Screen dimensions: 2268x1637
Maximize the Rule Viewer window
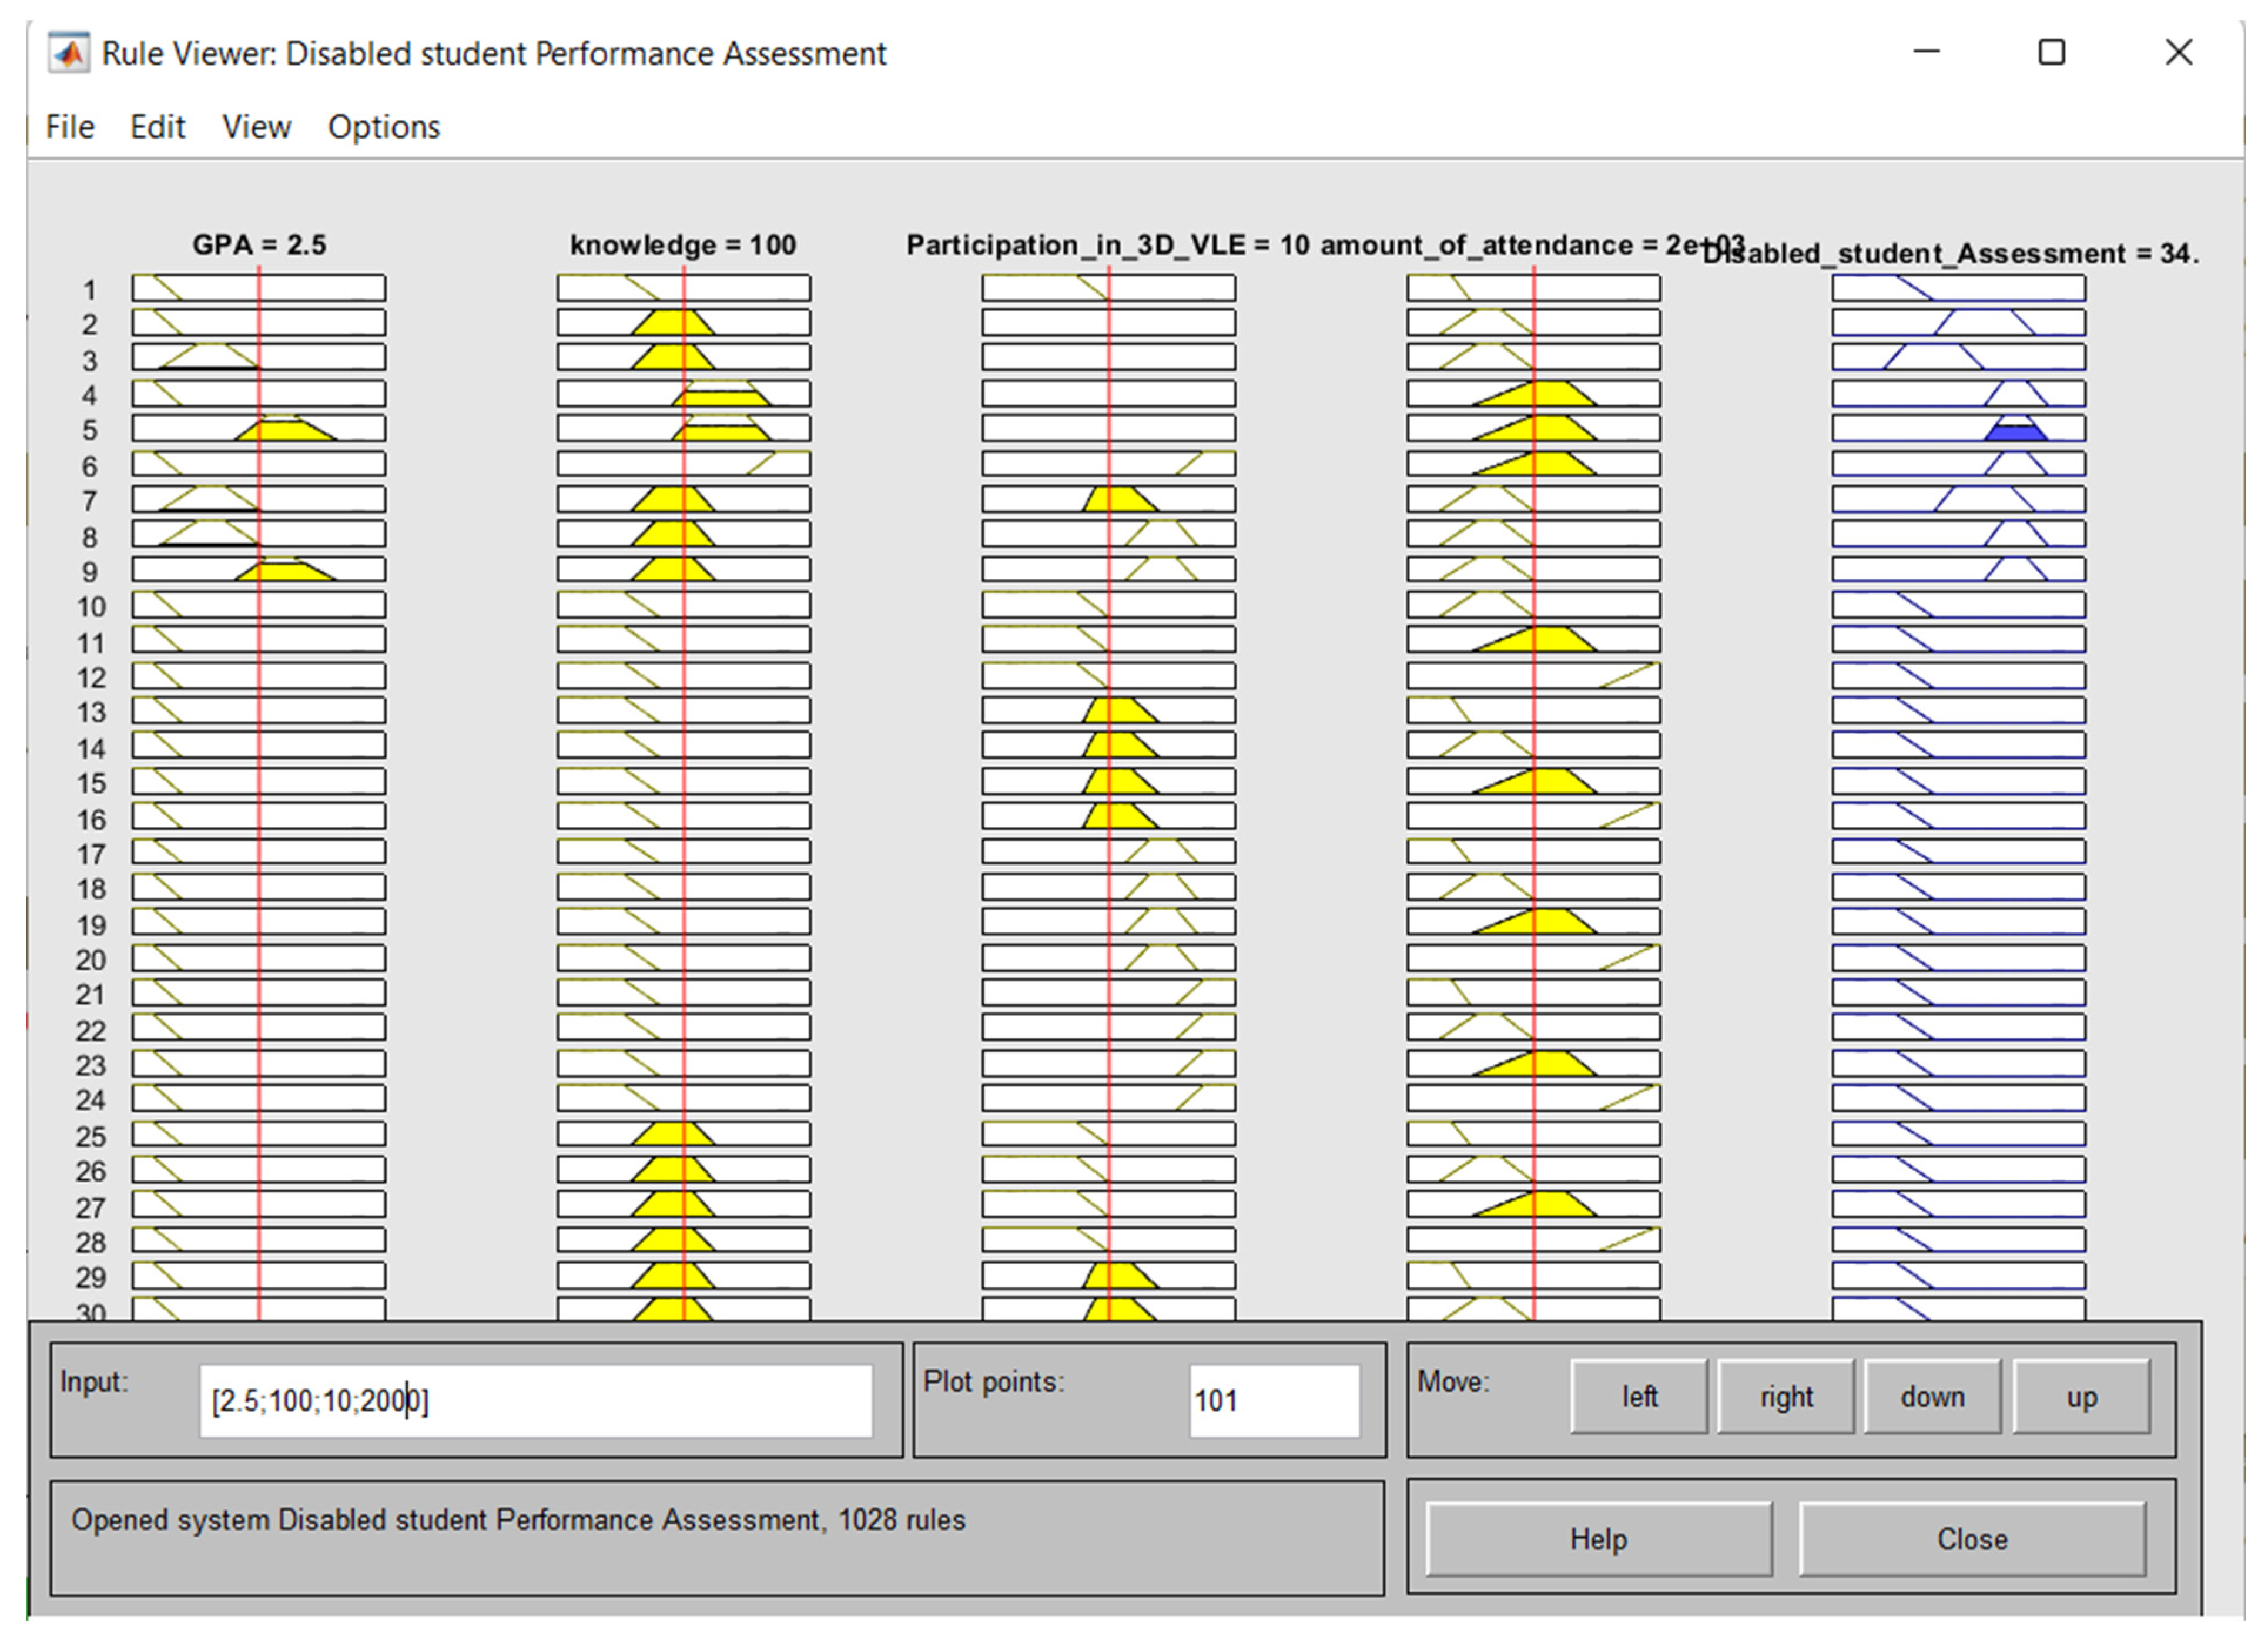tap(2051, 53)
